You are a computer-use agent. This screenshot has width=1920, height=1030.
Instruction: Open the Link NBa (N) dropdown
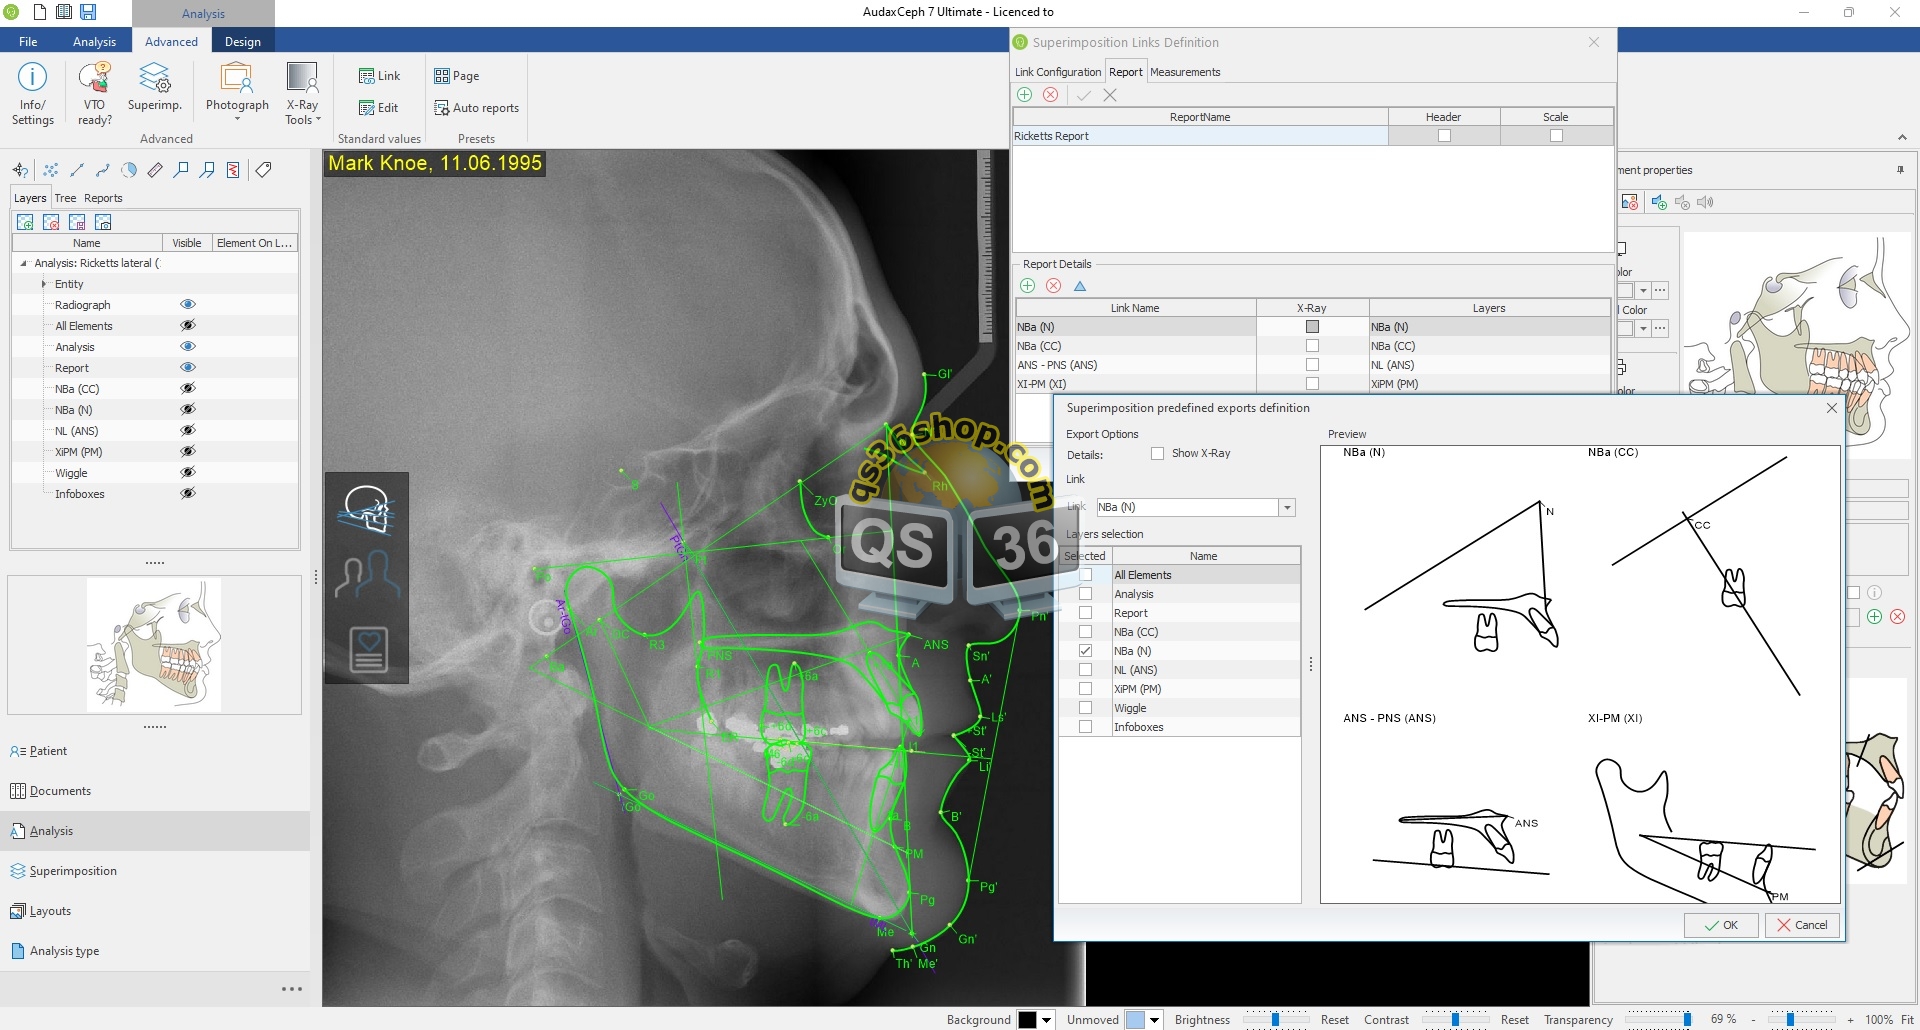[x=1287, y=508]
